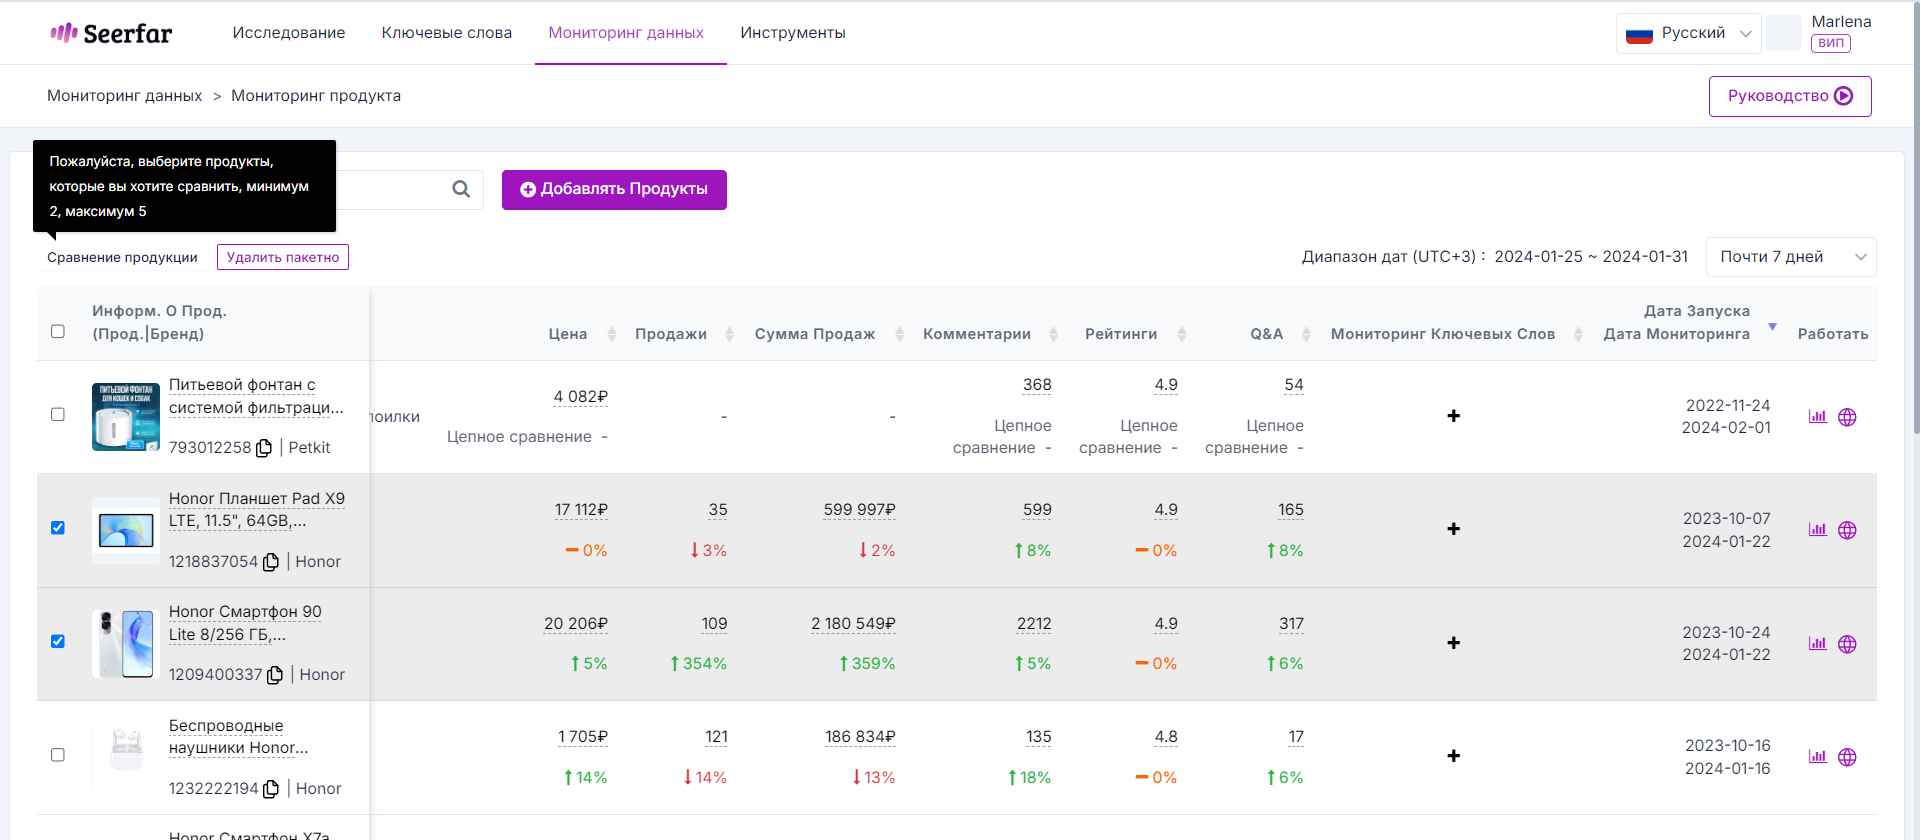The image size is (1920, 840).
Task: Toggle the select-all header checkbox
Action: (x=58, y=331)
